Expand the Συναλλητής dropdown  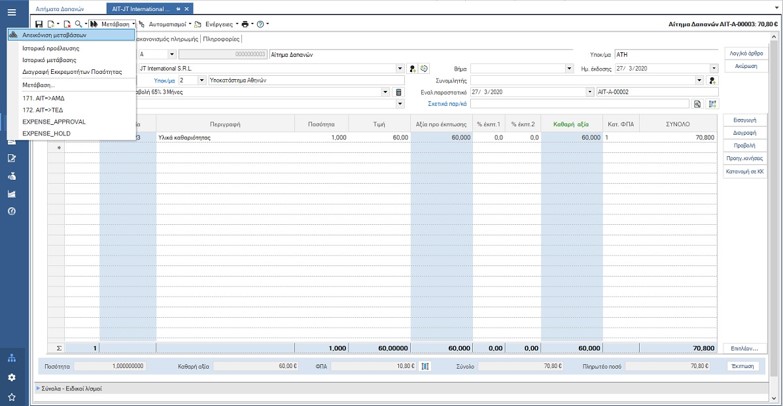pyautogui.click(x=699, y=80)
